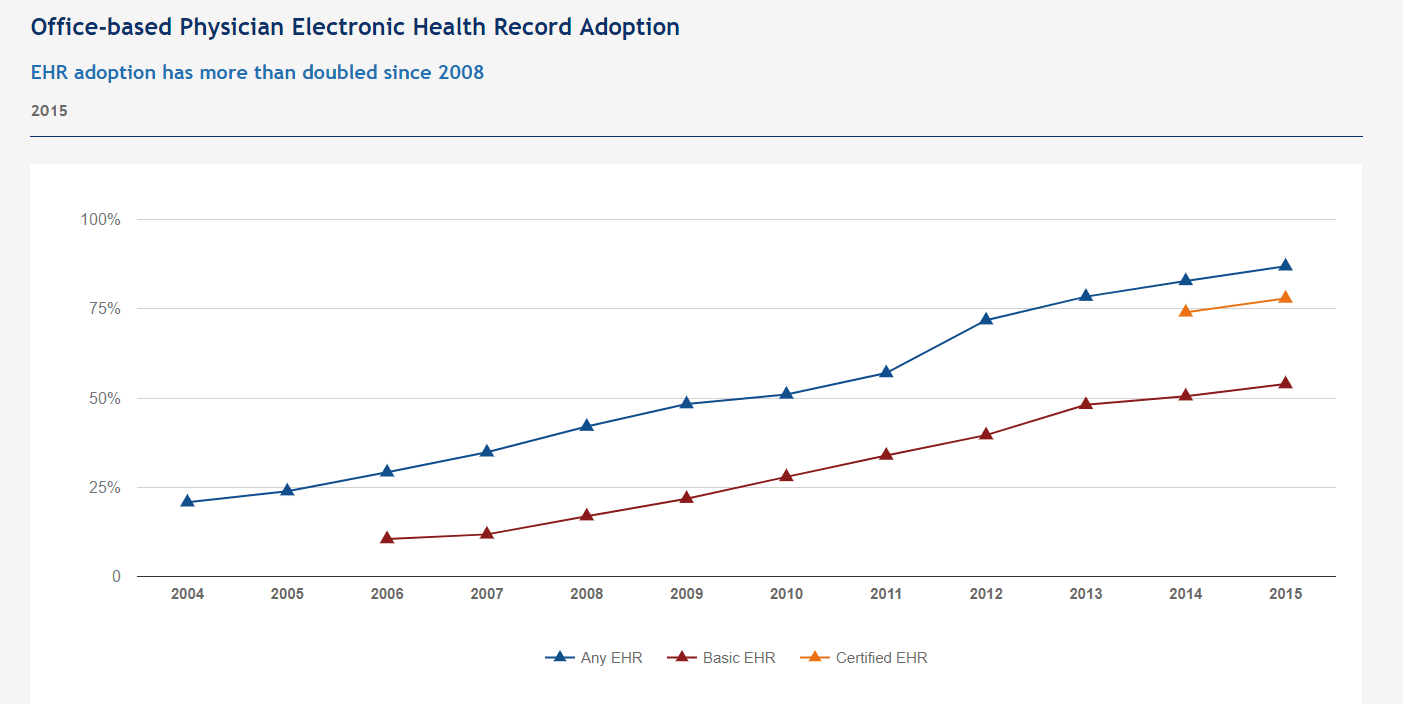
Task: Select the Basic EHR point for 2015
Action: pos(1286,383)
